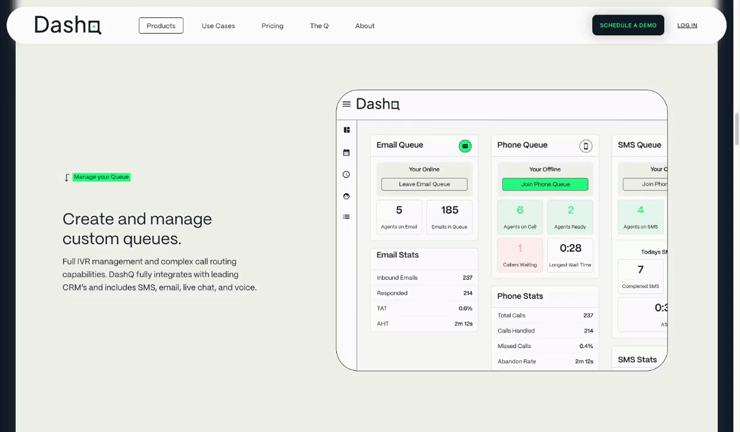Click the DashQ logo inside the dashboard preview

378,104
